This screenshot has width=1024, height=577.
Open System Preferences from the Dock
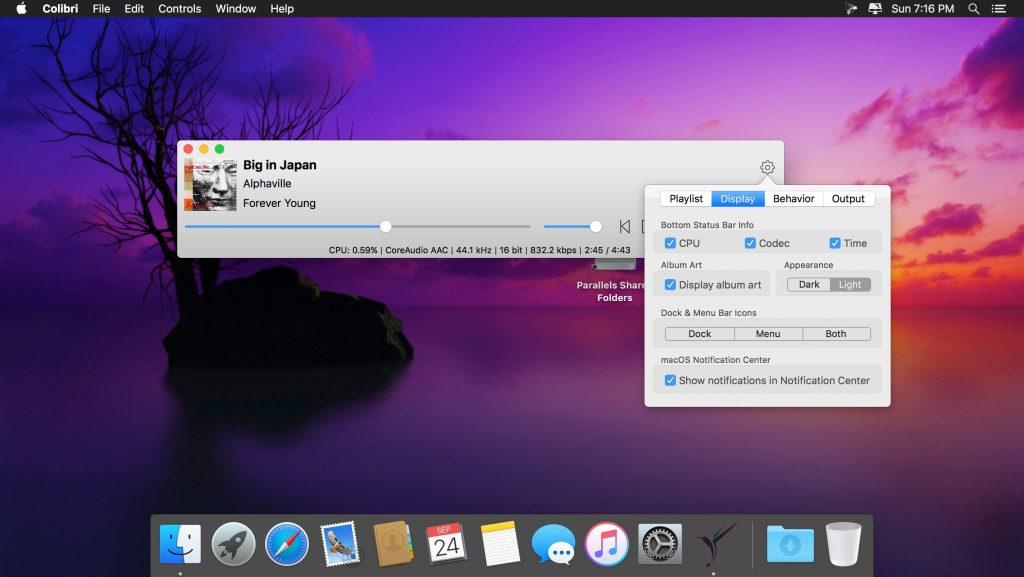tap(660, 545)
